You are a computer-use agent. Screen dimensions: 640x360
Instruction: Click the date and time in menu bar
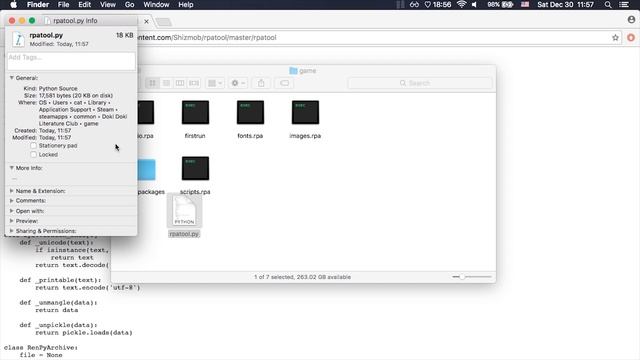565,4
